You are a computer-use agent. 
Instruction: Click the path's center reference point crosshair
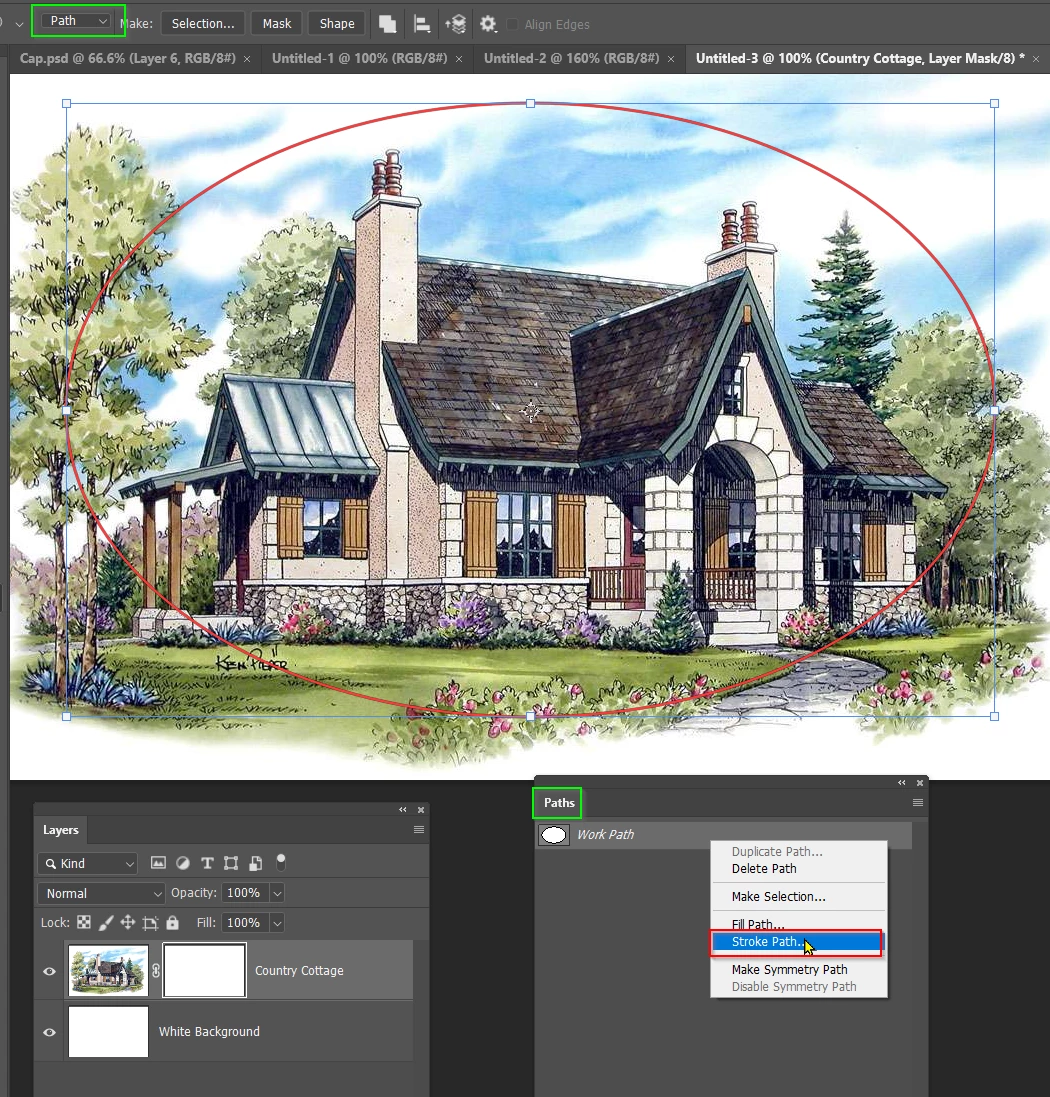[531, 412]
